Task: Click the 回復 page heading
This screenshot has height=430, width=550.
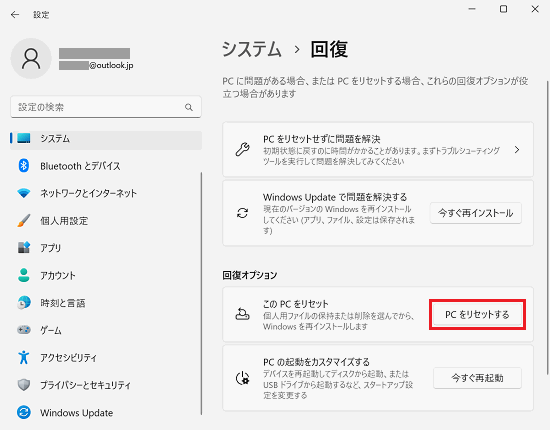Action: click(329, 49)
